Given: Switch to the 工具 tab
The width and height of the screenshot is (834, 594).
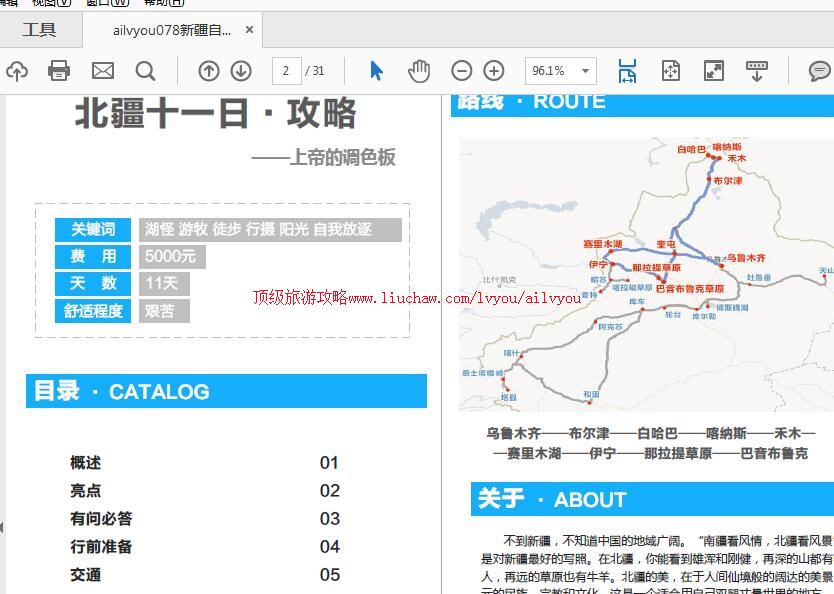Looking at the screenshot, I should (40, 30).
